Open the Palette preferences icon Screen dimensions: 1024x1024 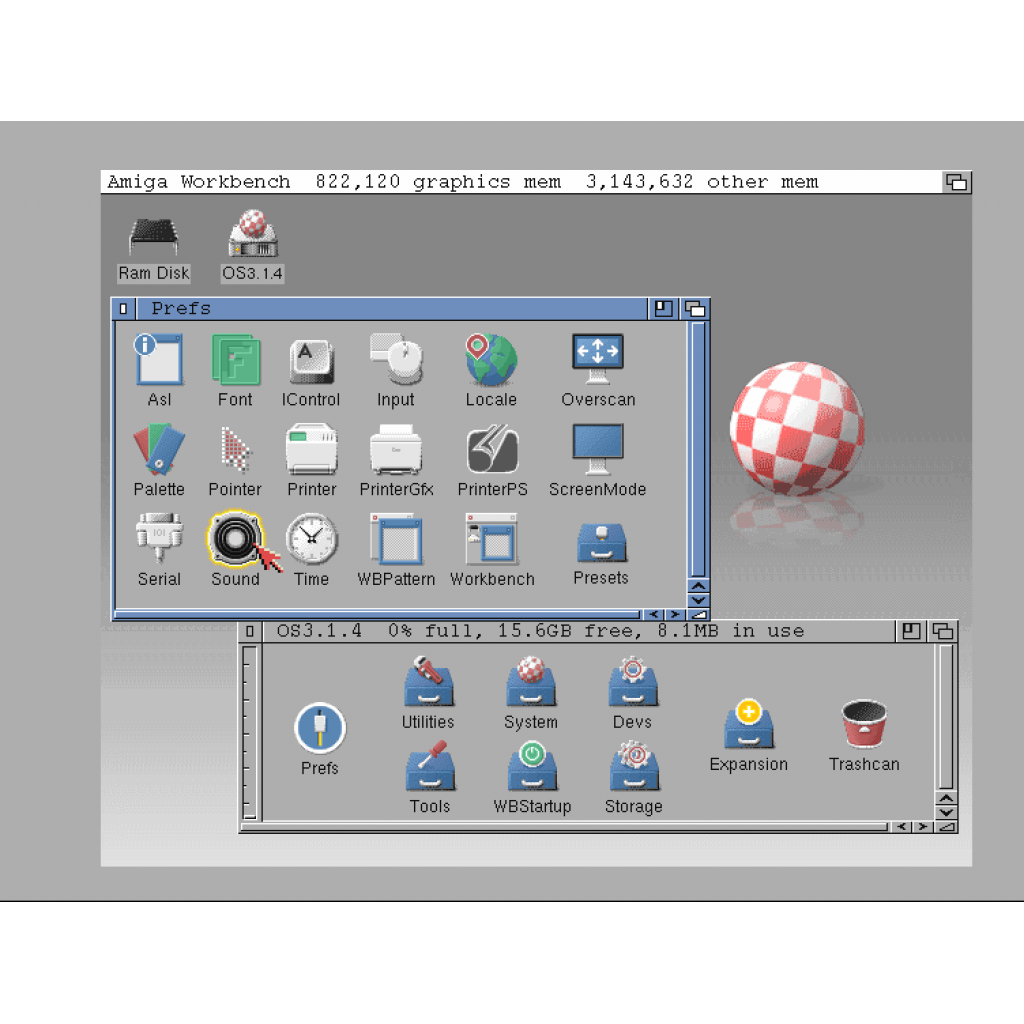tap(159, 450)
